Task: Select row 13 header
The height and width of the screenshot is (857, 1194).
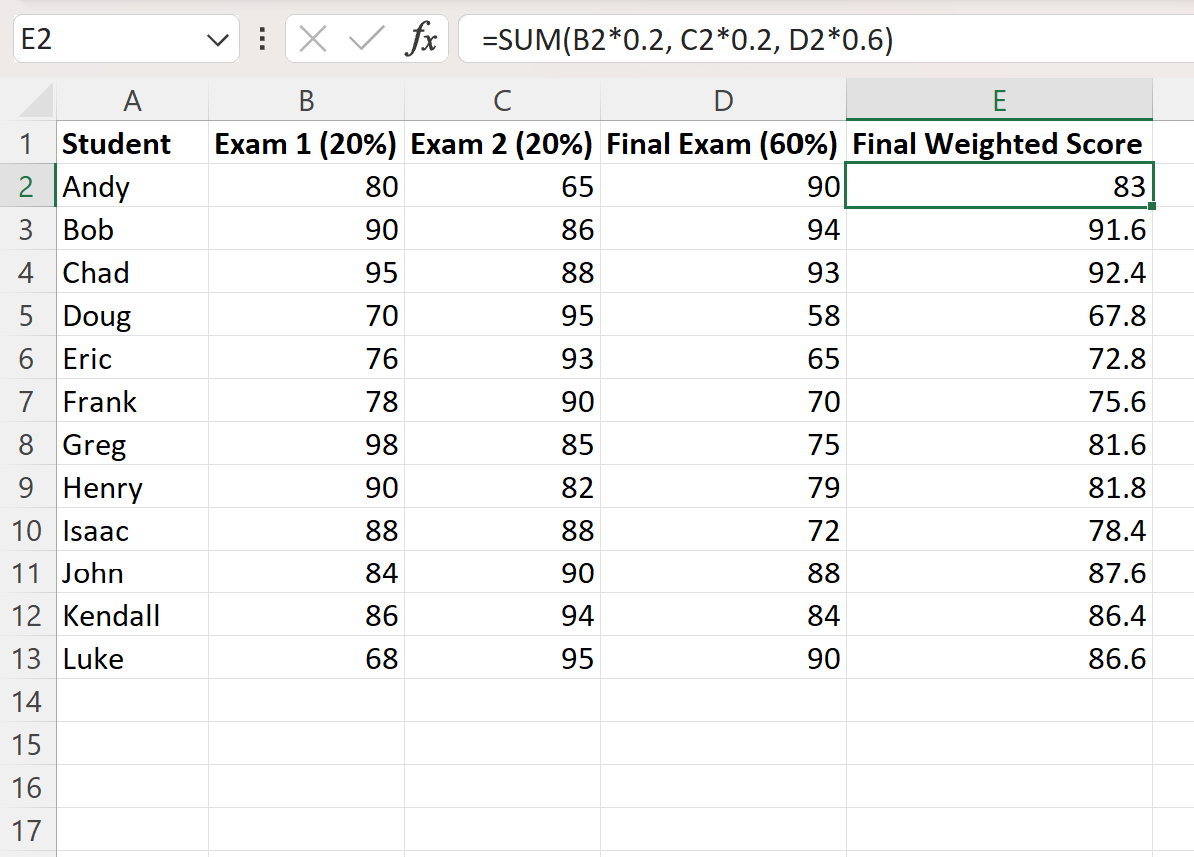Action: point(30,658)
